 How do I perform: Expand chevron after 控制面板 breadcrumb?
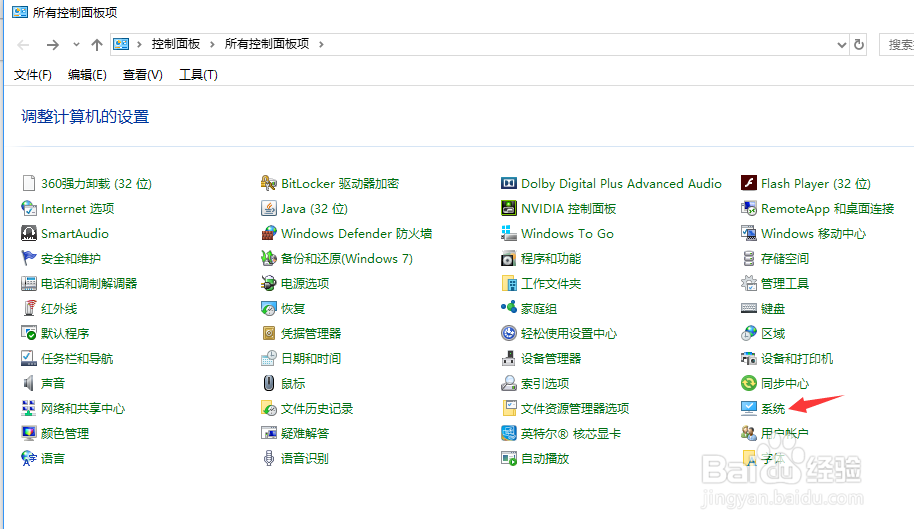pyautogui.click(x=212, y=44)
